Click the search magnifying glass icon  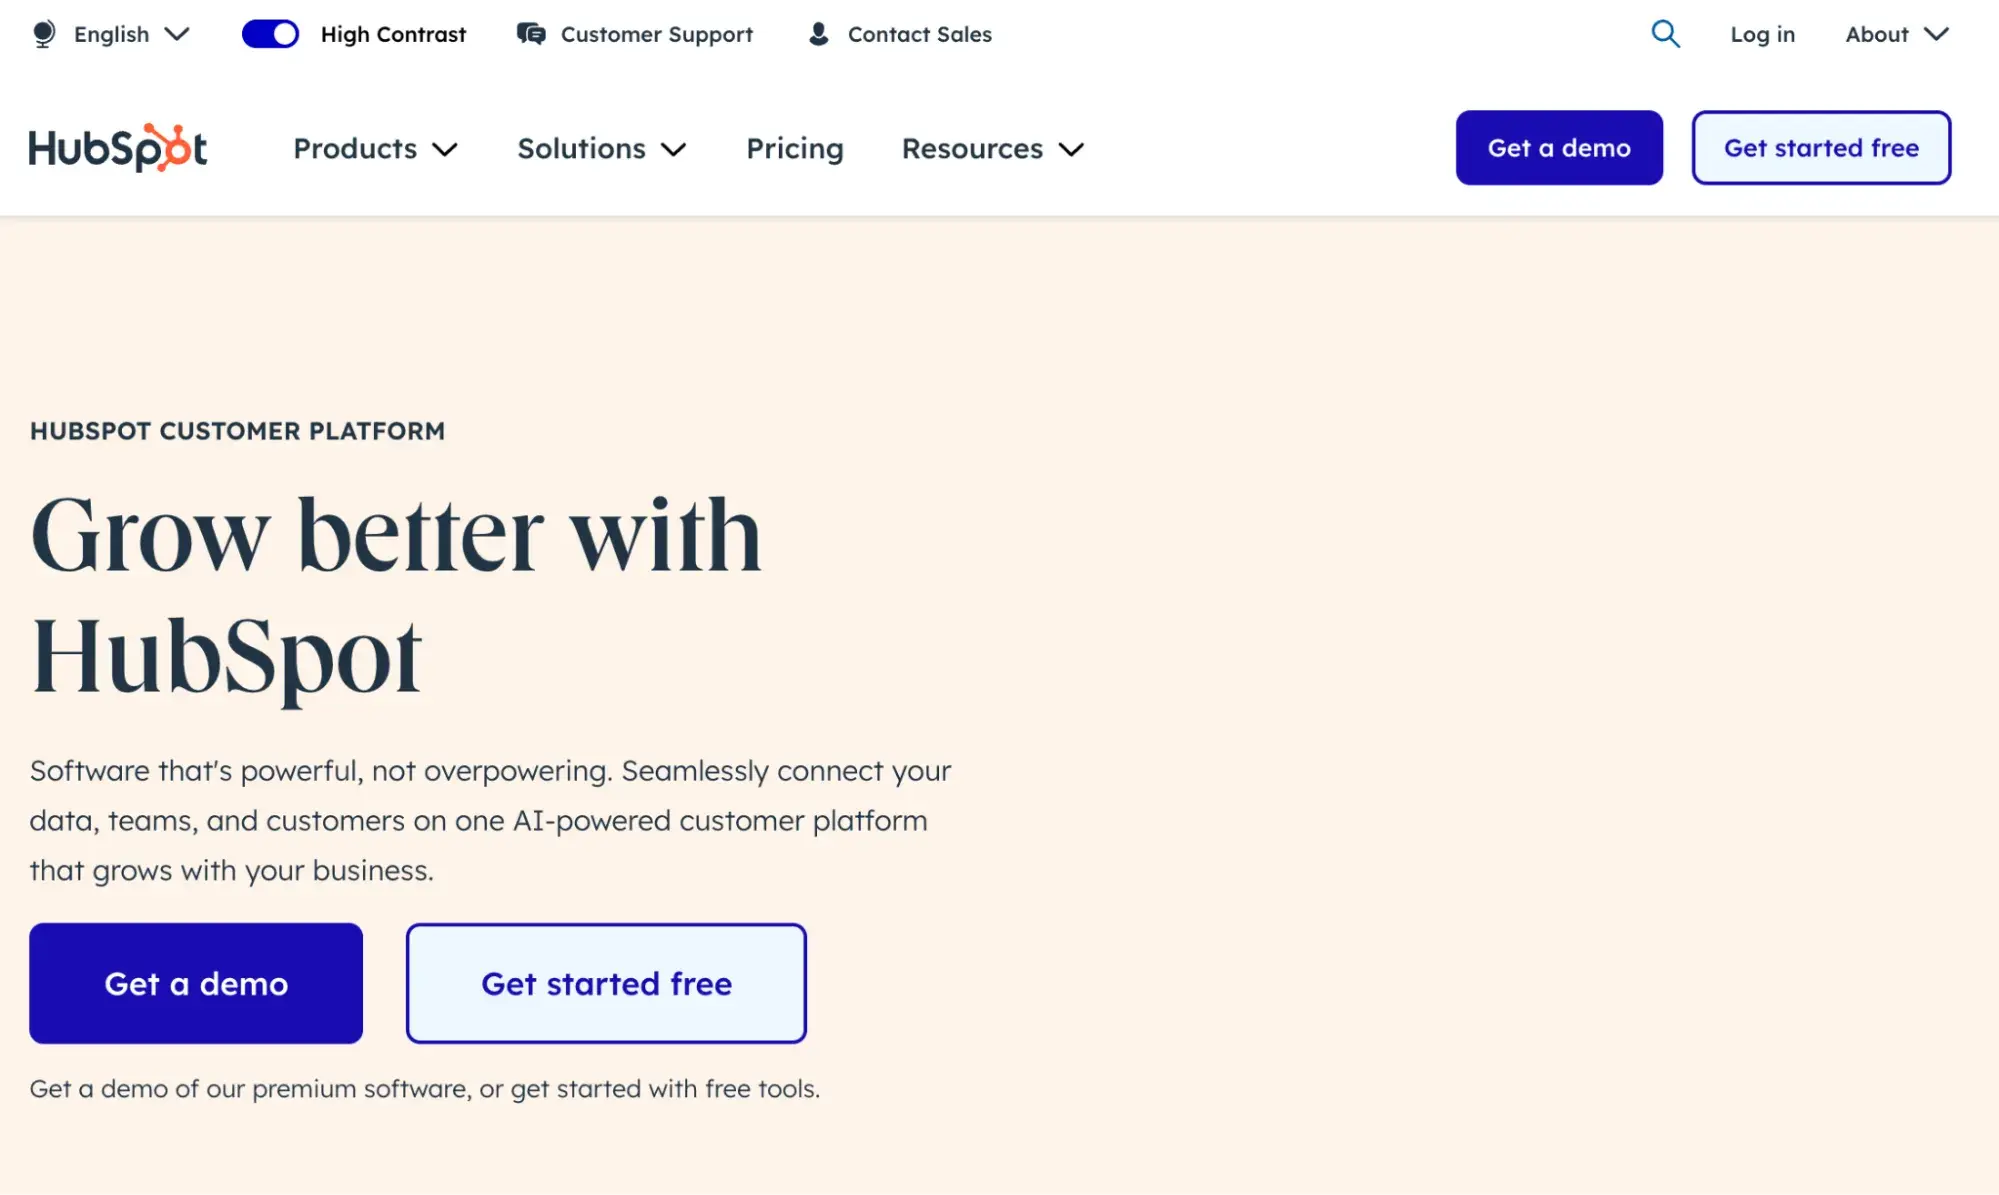(x=1665, y=33)
